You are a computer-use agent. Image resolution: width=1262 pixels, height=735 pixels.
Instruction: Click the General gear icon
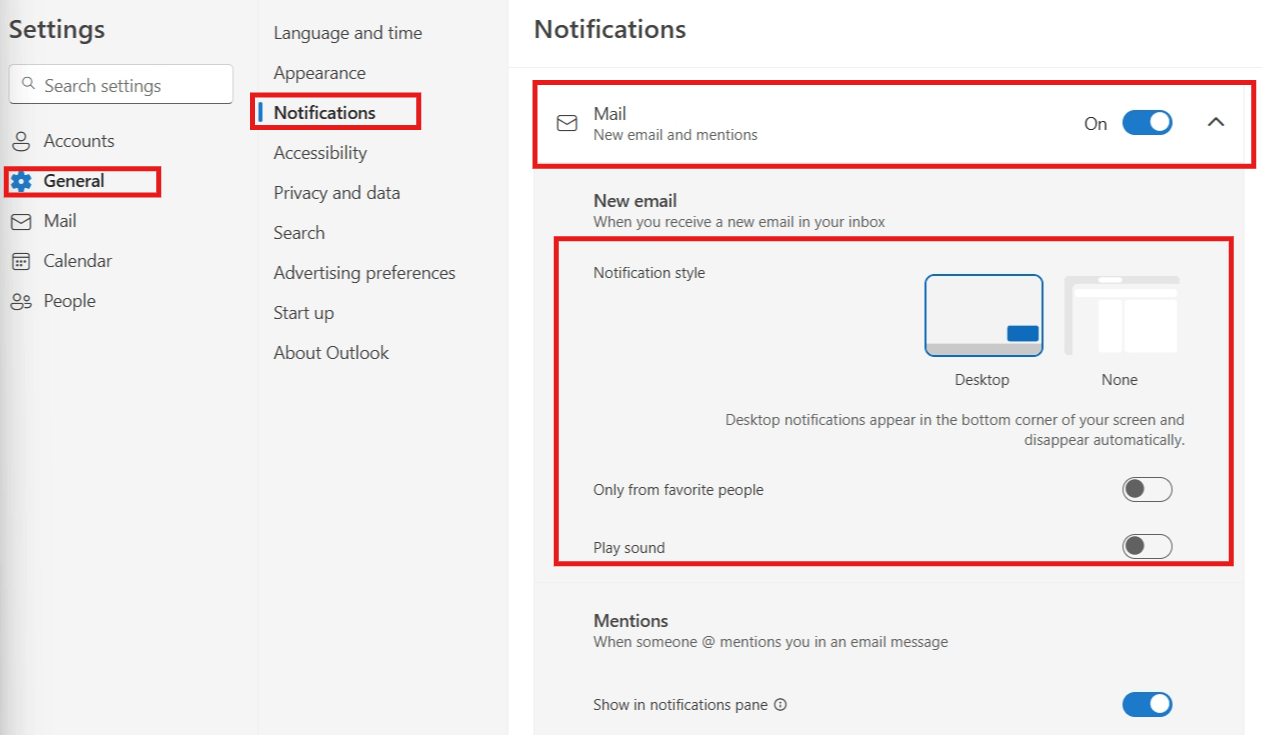click(x=20, y=181)
